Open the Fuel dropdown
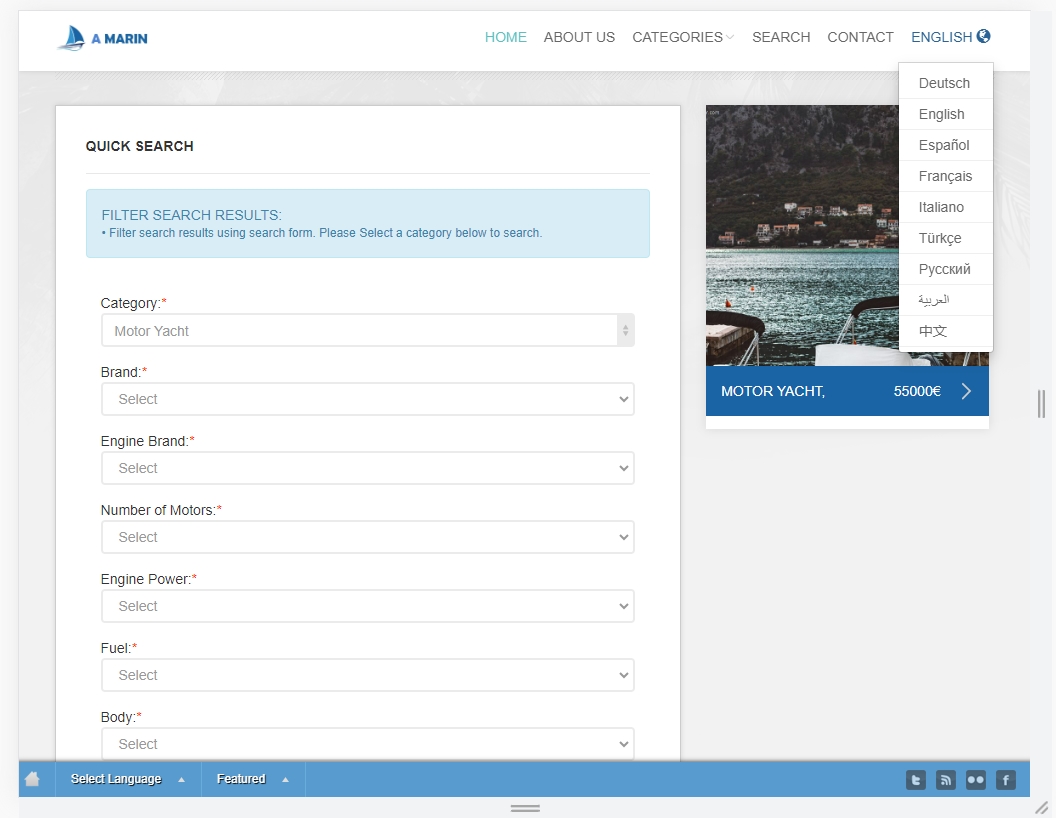 coord(368,675)
